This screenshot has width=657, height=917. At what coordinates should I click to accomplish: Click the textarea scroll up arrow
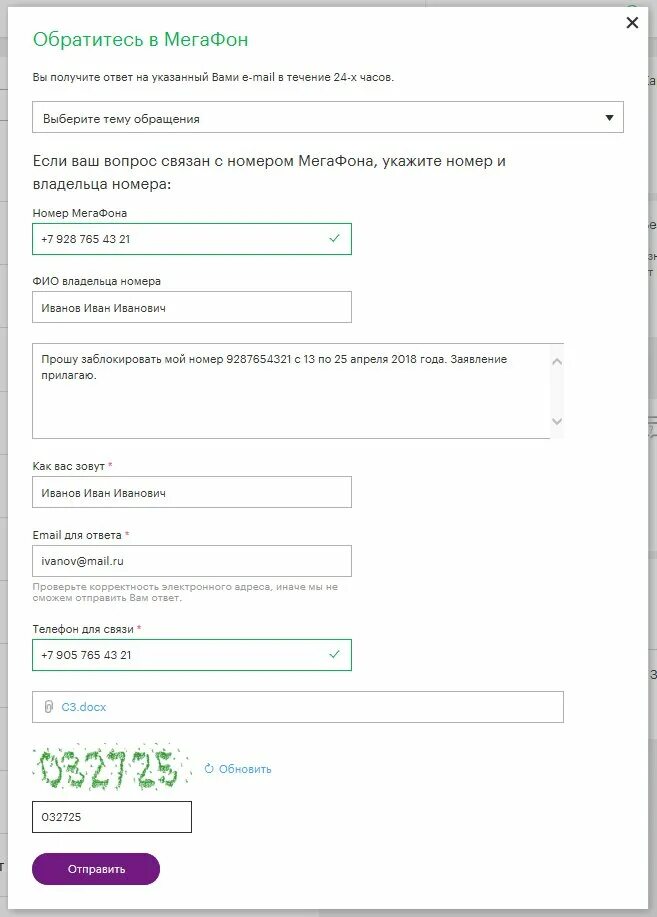click(x=557, y=362)
